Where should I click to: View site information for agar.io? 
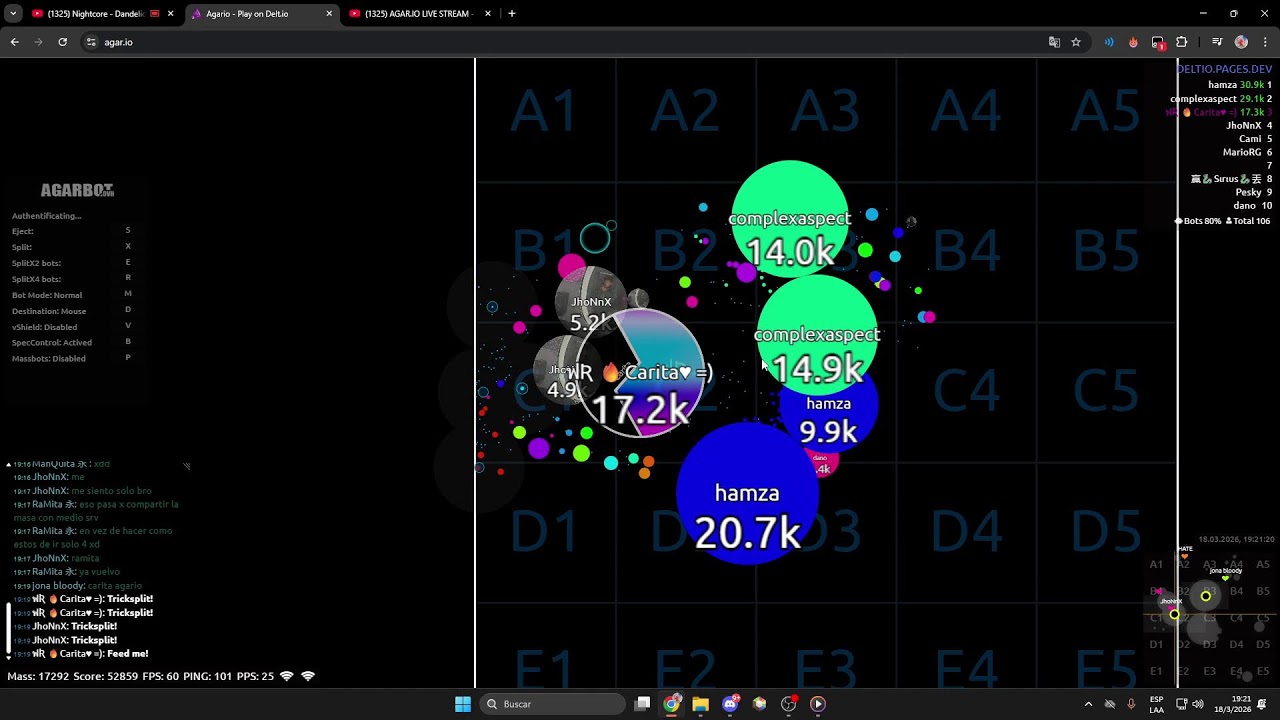click(x=91, y=42)
